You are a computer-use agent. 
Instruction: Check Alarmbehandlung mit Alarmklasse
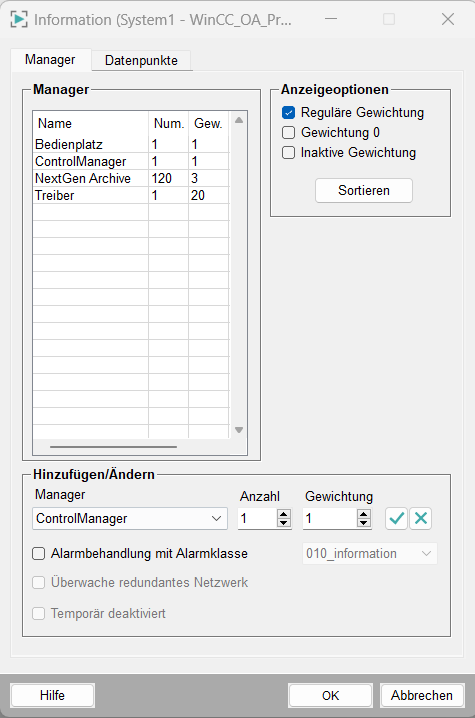click(38, 554)
